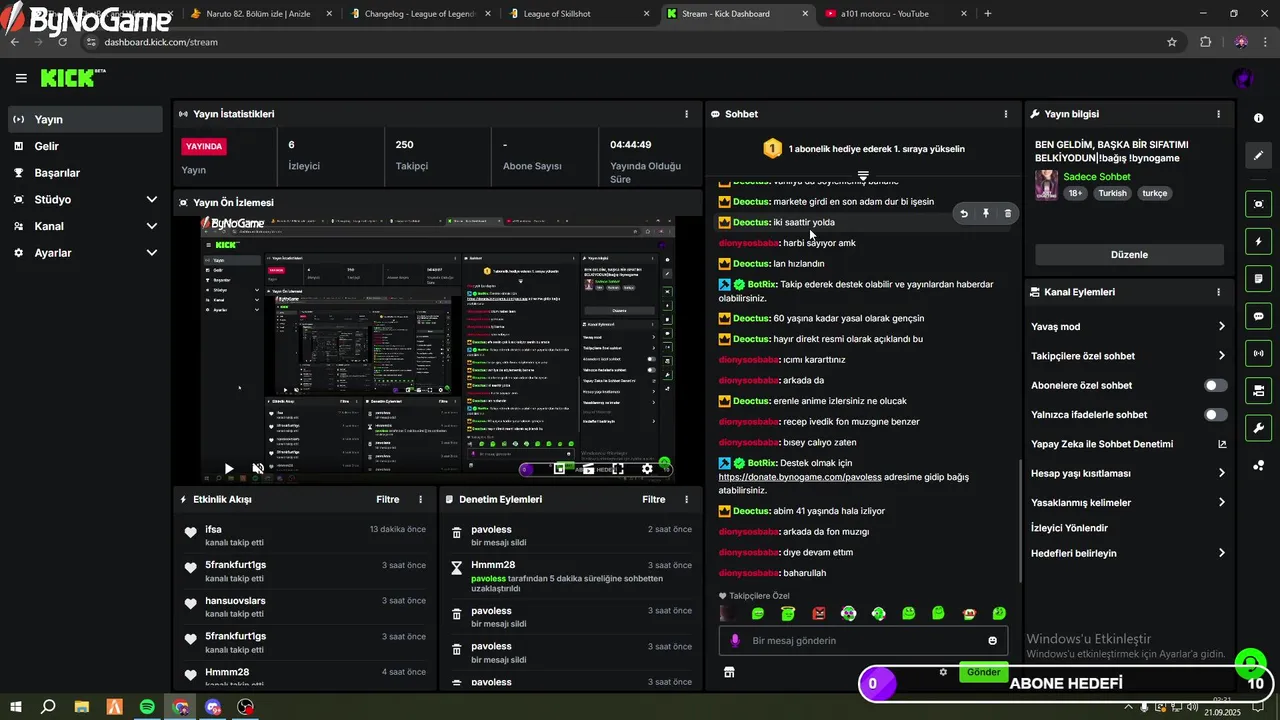The image size is (1280, 720).
Task: Select Başarılar in left sidebar
Action: [x=86, y=173]
